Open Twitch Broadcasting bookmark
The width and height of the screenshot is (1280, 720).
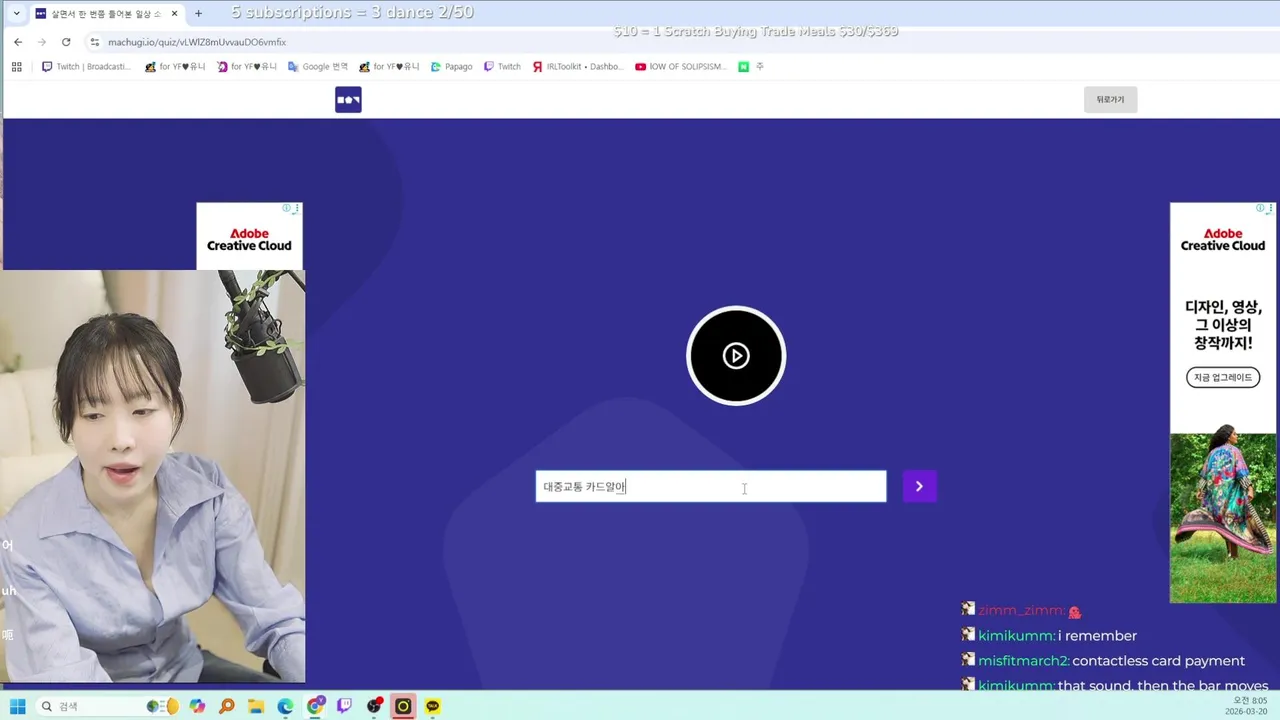86,67
